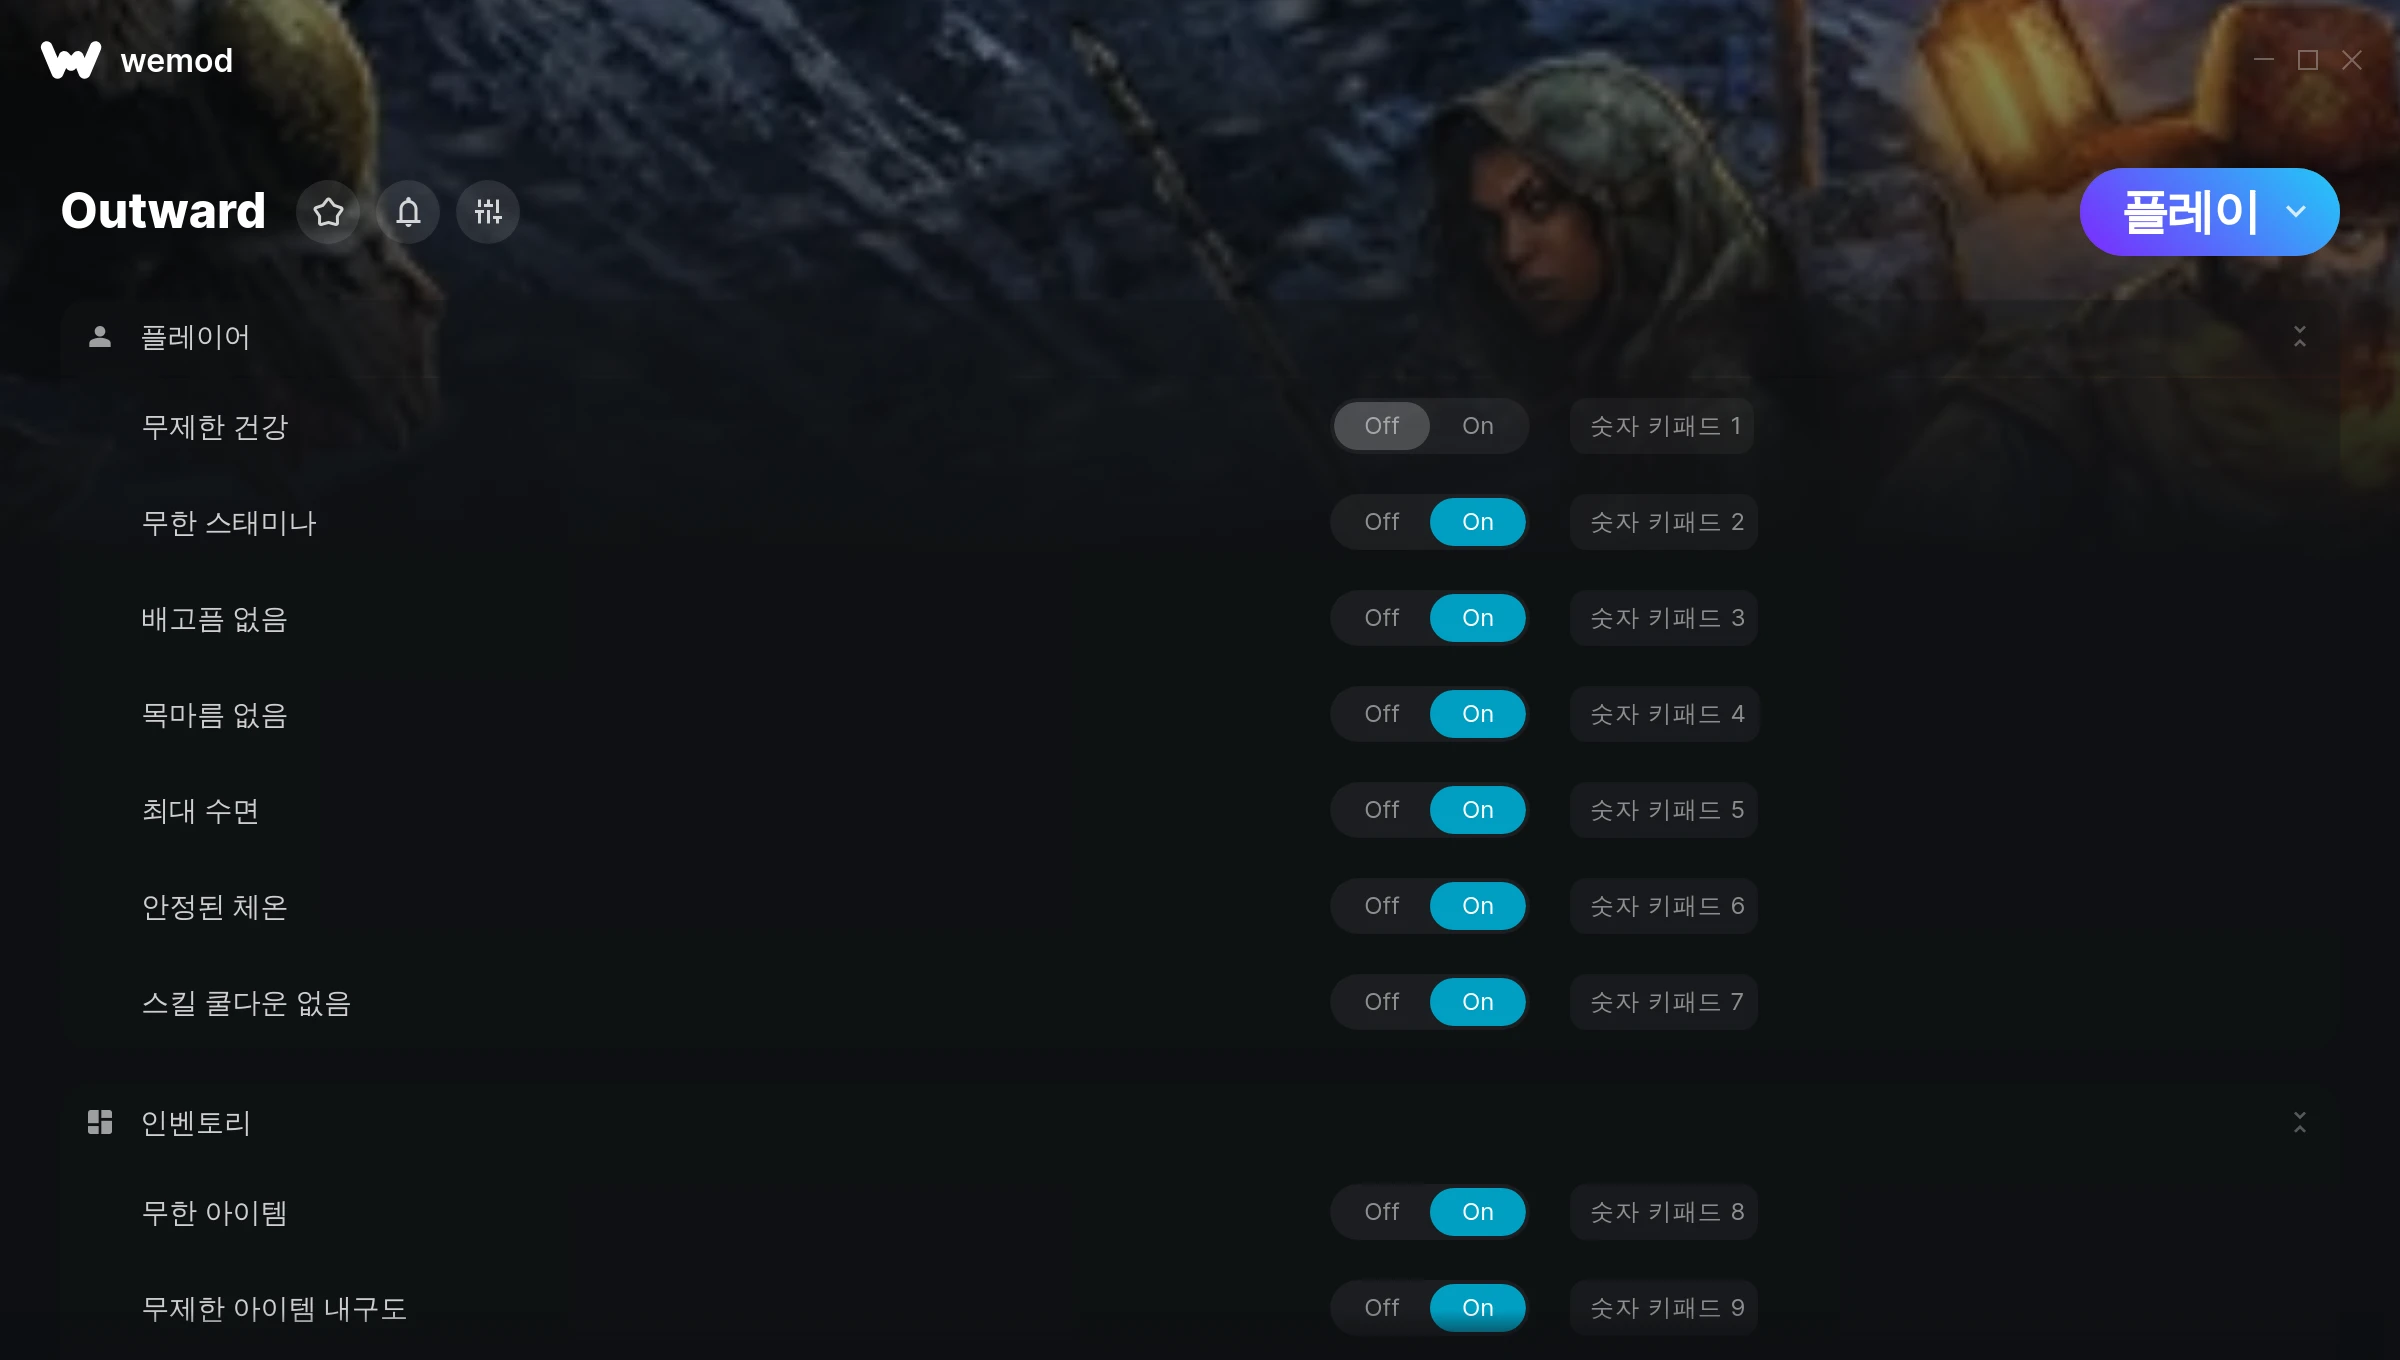Collapse the 플레이어 category section
The image size is (2400, 1360).
[2300, 337]
